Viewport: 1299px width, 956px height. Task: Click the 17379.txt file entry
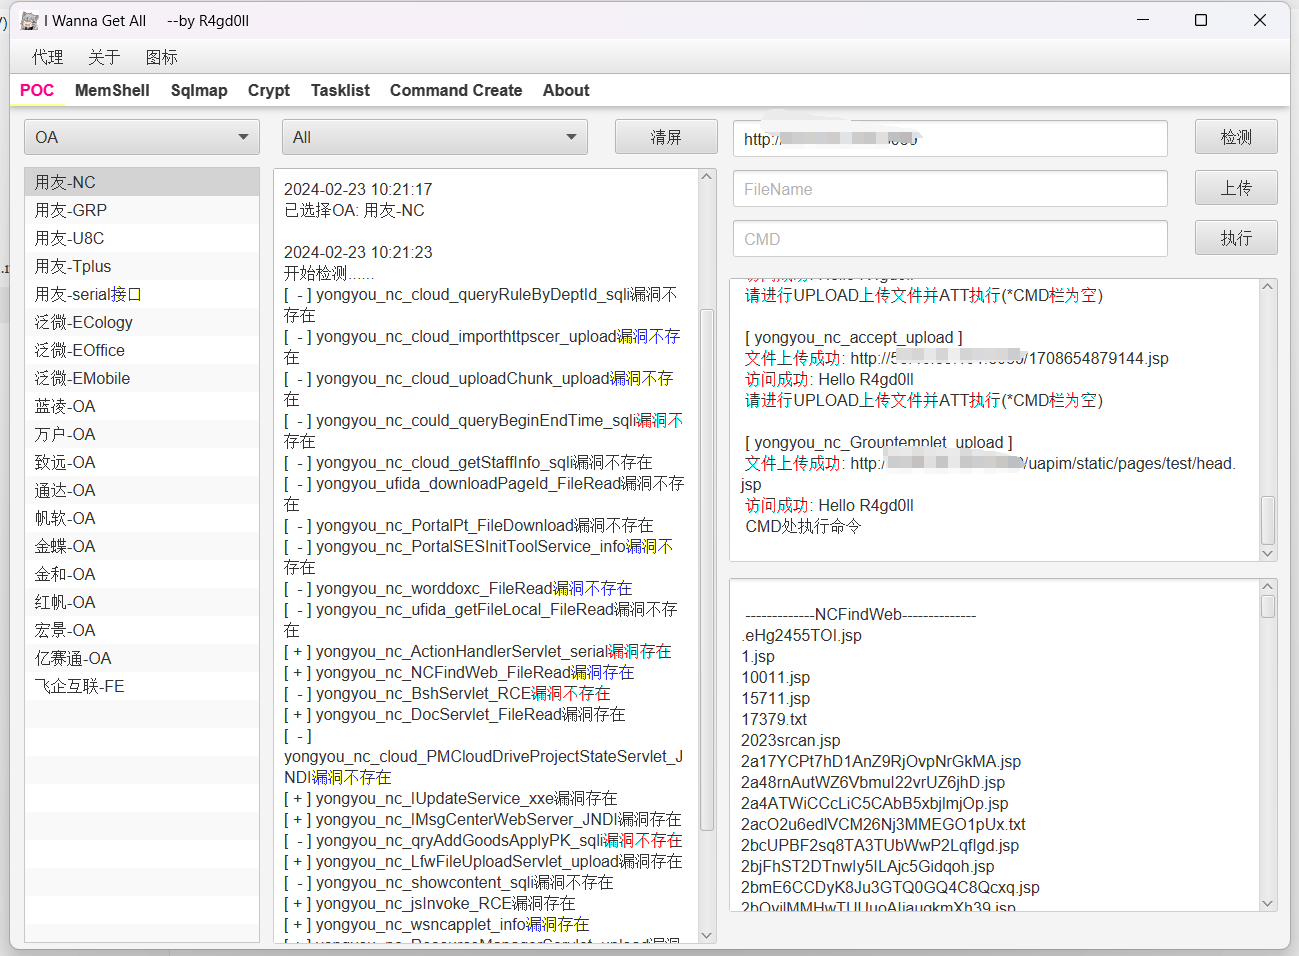[x=774, y=719]
